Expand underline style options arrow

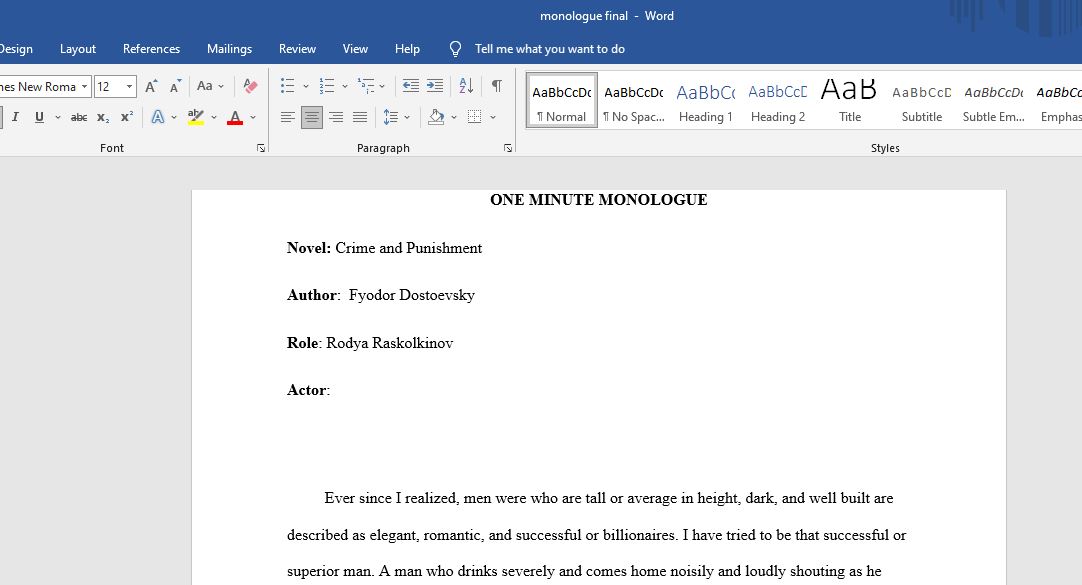click(x=58, y=117)
